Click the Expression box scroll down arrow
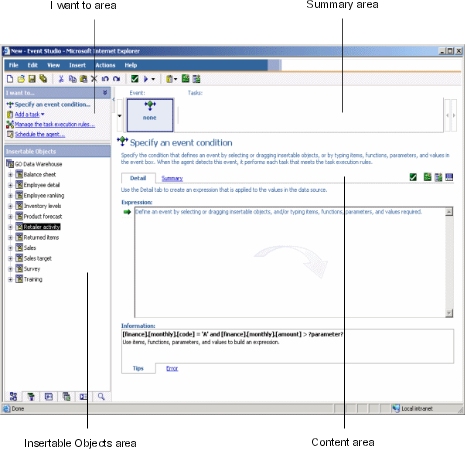The width and height of the screenshot is (465, 450). coord(449,313)
